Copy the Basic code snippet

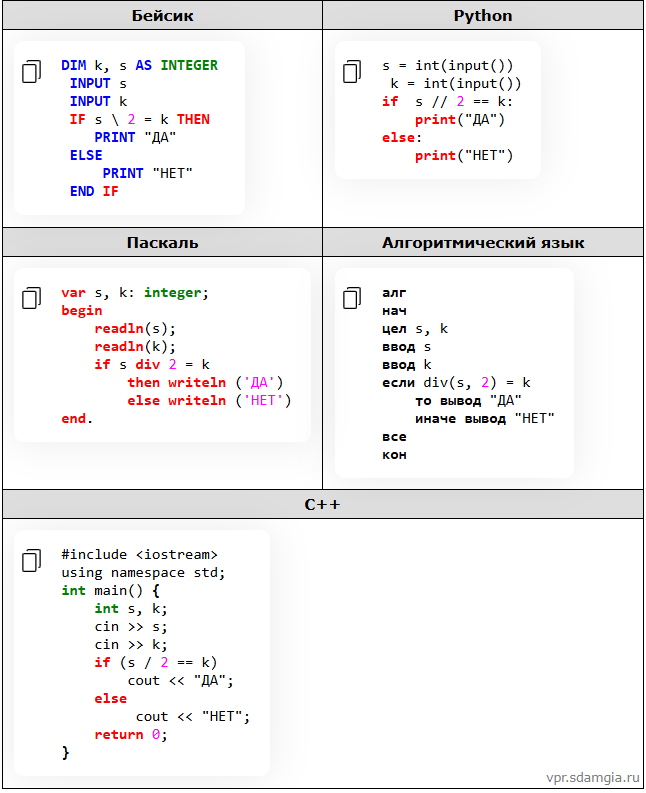coord(32,72)
